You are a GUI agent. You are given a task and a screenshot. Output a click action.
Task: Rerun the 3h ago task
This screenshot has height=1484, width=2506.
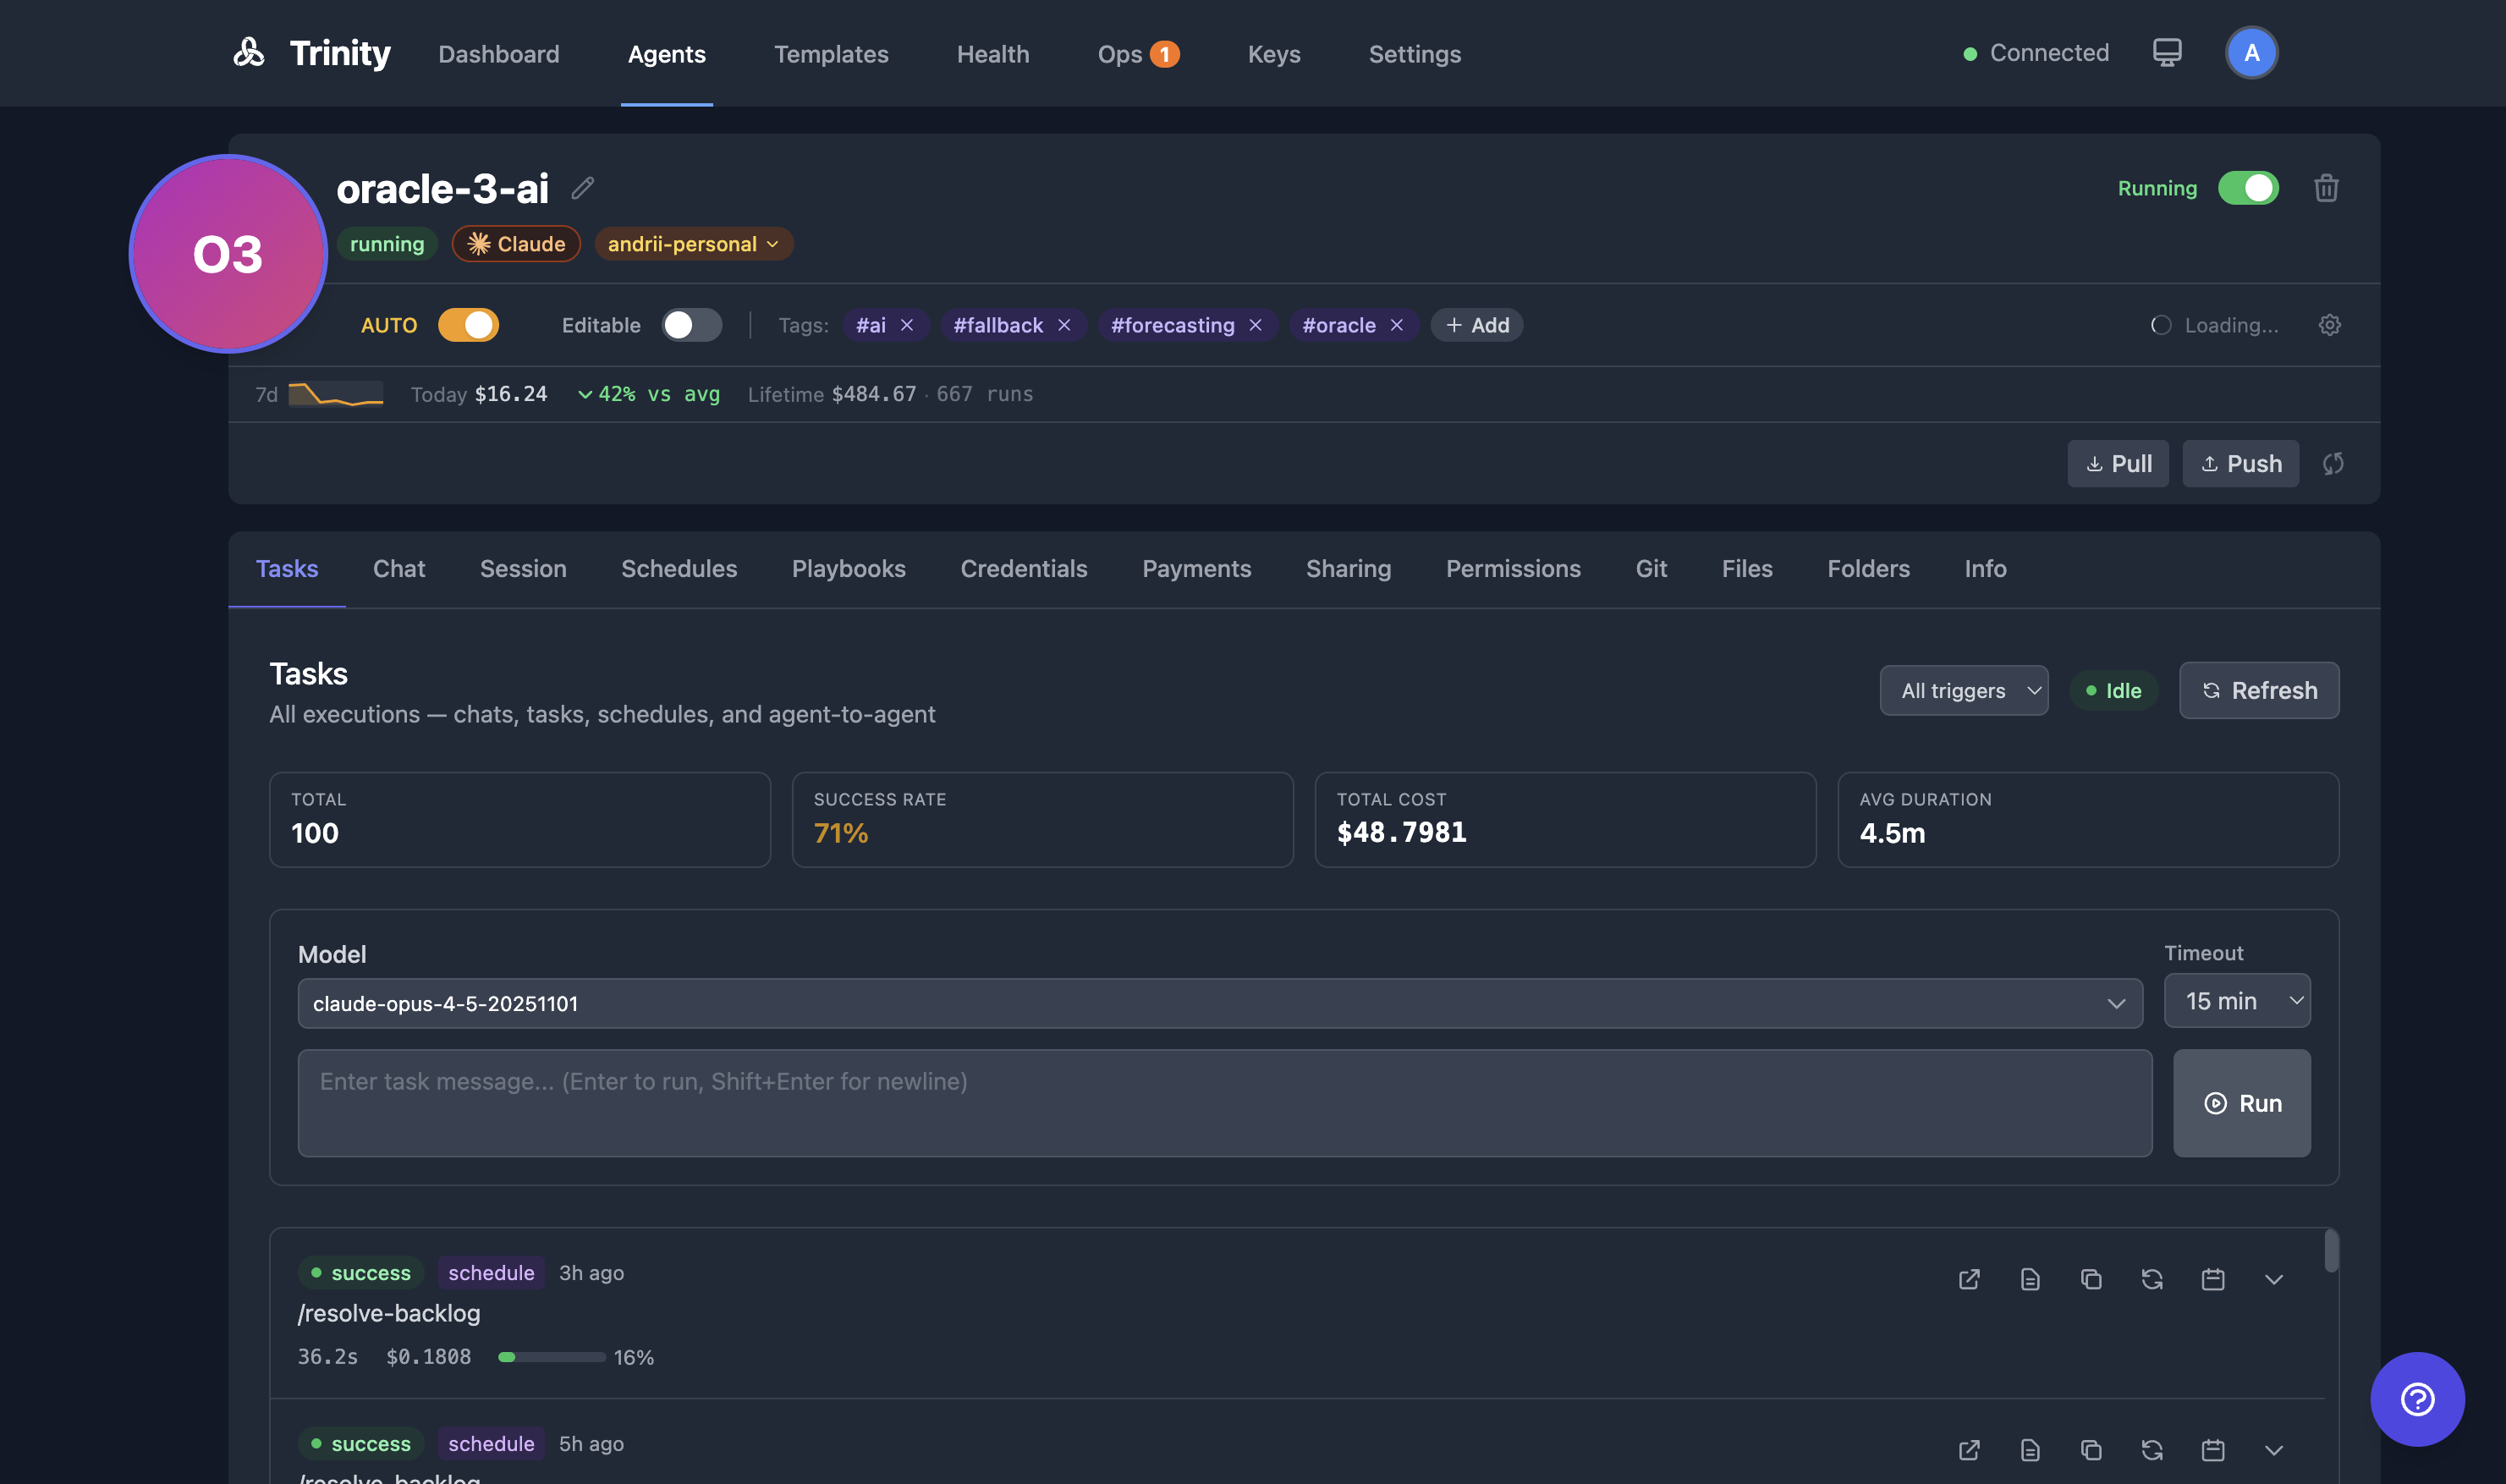pyautogui.click(x=2151, y=1279)
